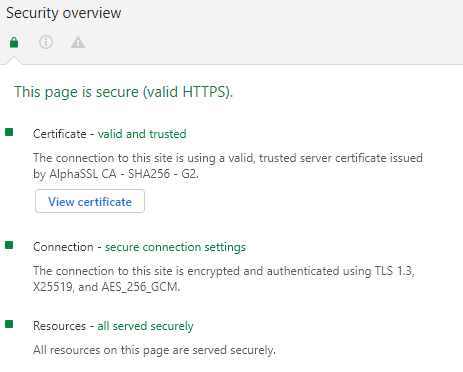This screenshot has height=372, width=463.
Task: Click the selected-state pointer below padlock
Action: pyautogui.click(x=14, y=60)
